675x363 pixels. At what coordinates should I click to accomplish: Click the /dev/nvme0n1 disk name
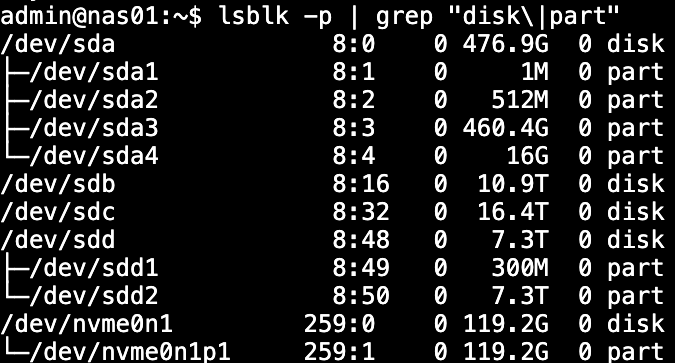point(87,324)
